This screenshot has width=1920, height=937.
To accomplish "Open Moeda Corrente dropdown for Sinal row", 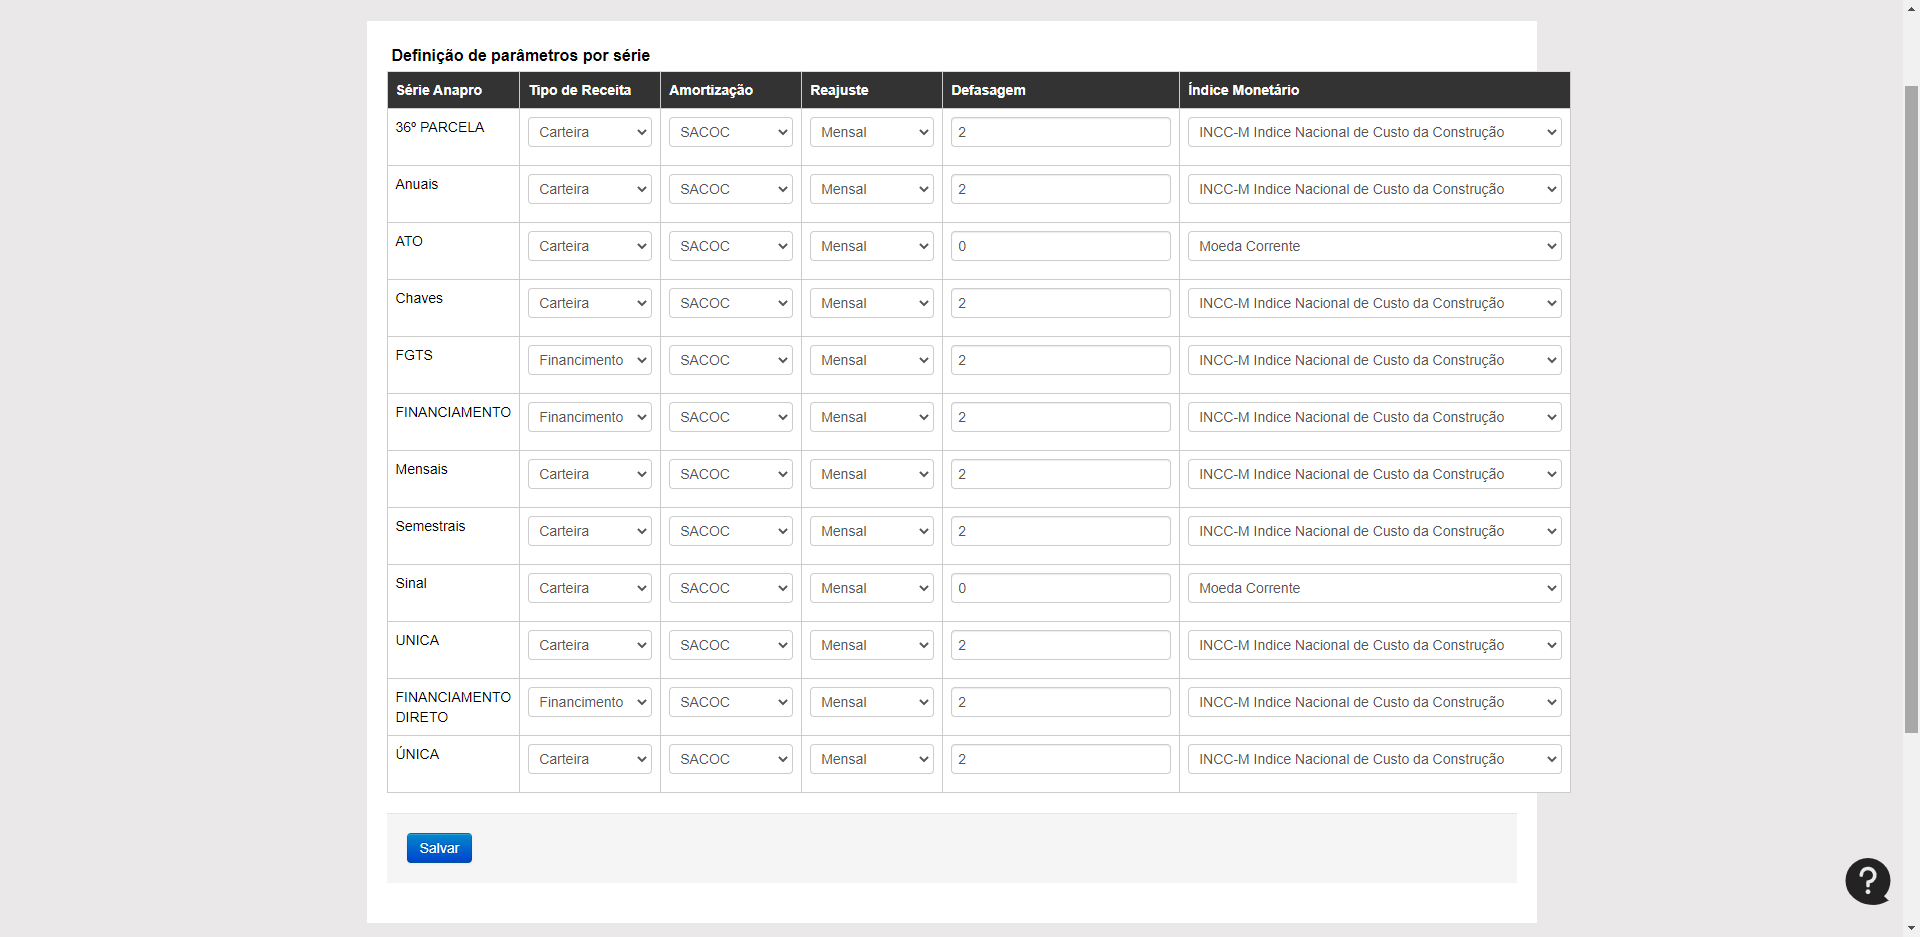I will tap(1374, 588).
